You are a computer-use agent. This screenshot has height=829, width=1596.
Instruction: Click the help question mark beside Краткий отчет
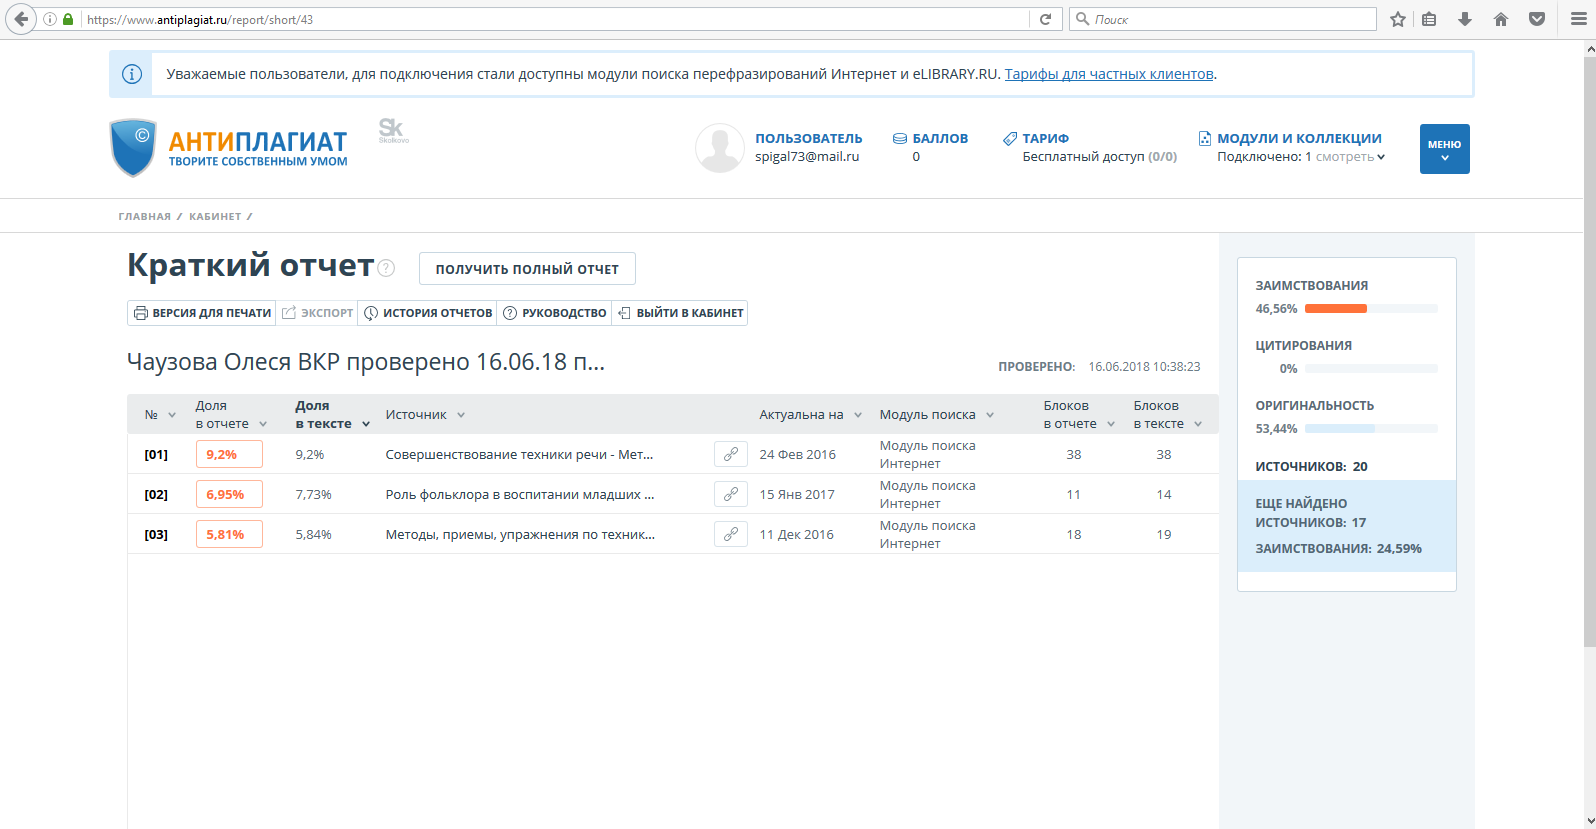pos(387,268)
